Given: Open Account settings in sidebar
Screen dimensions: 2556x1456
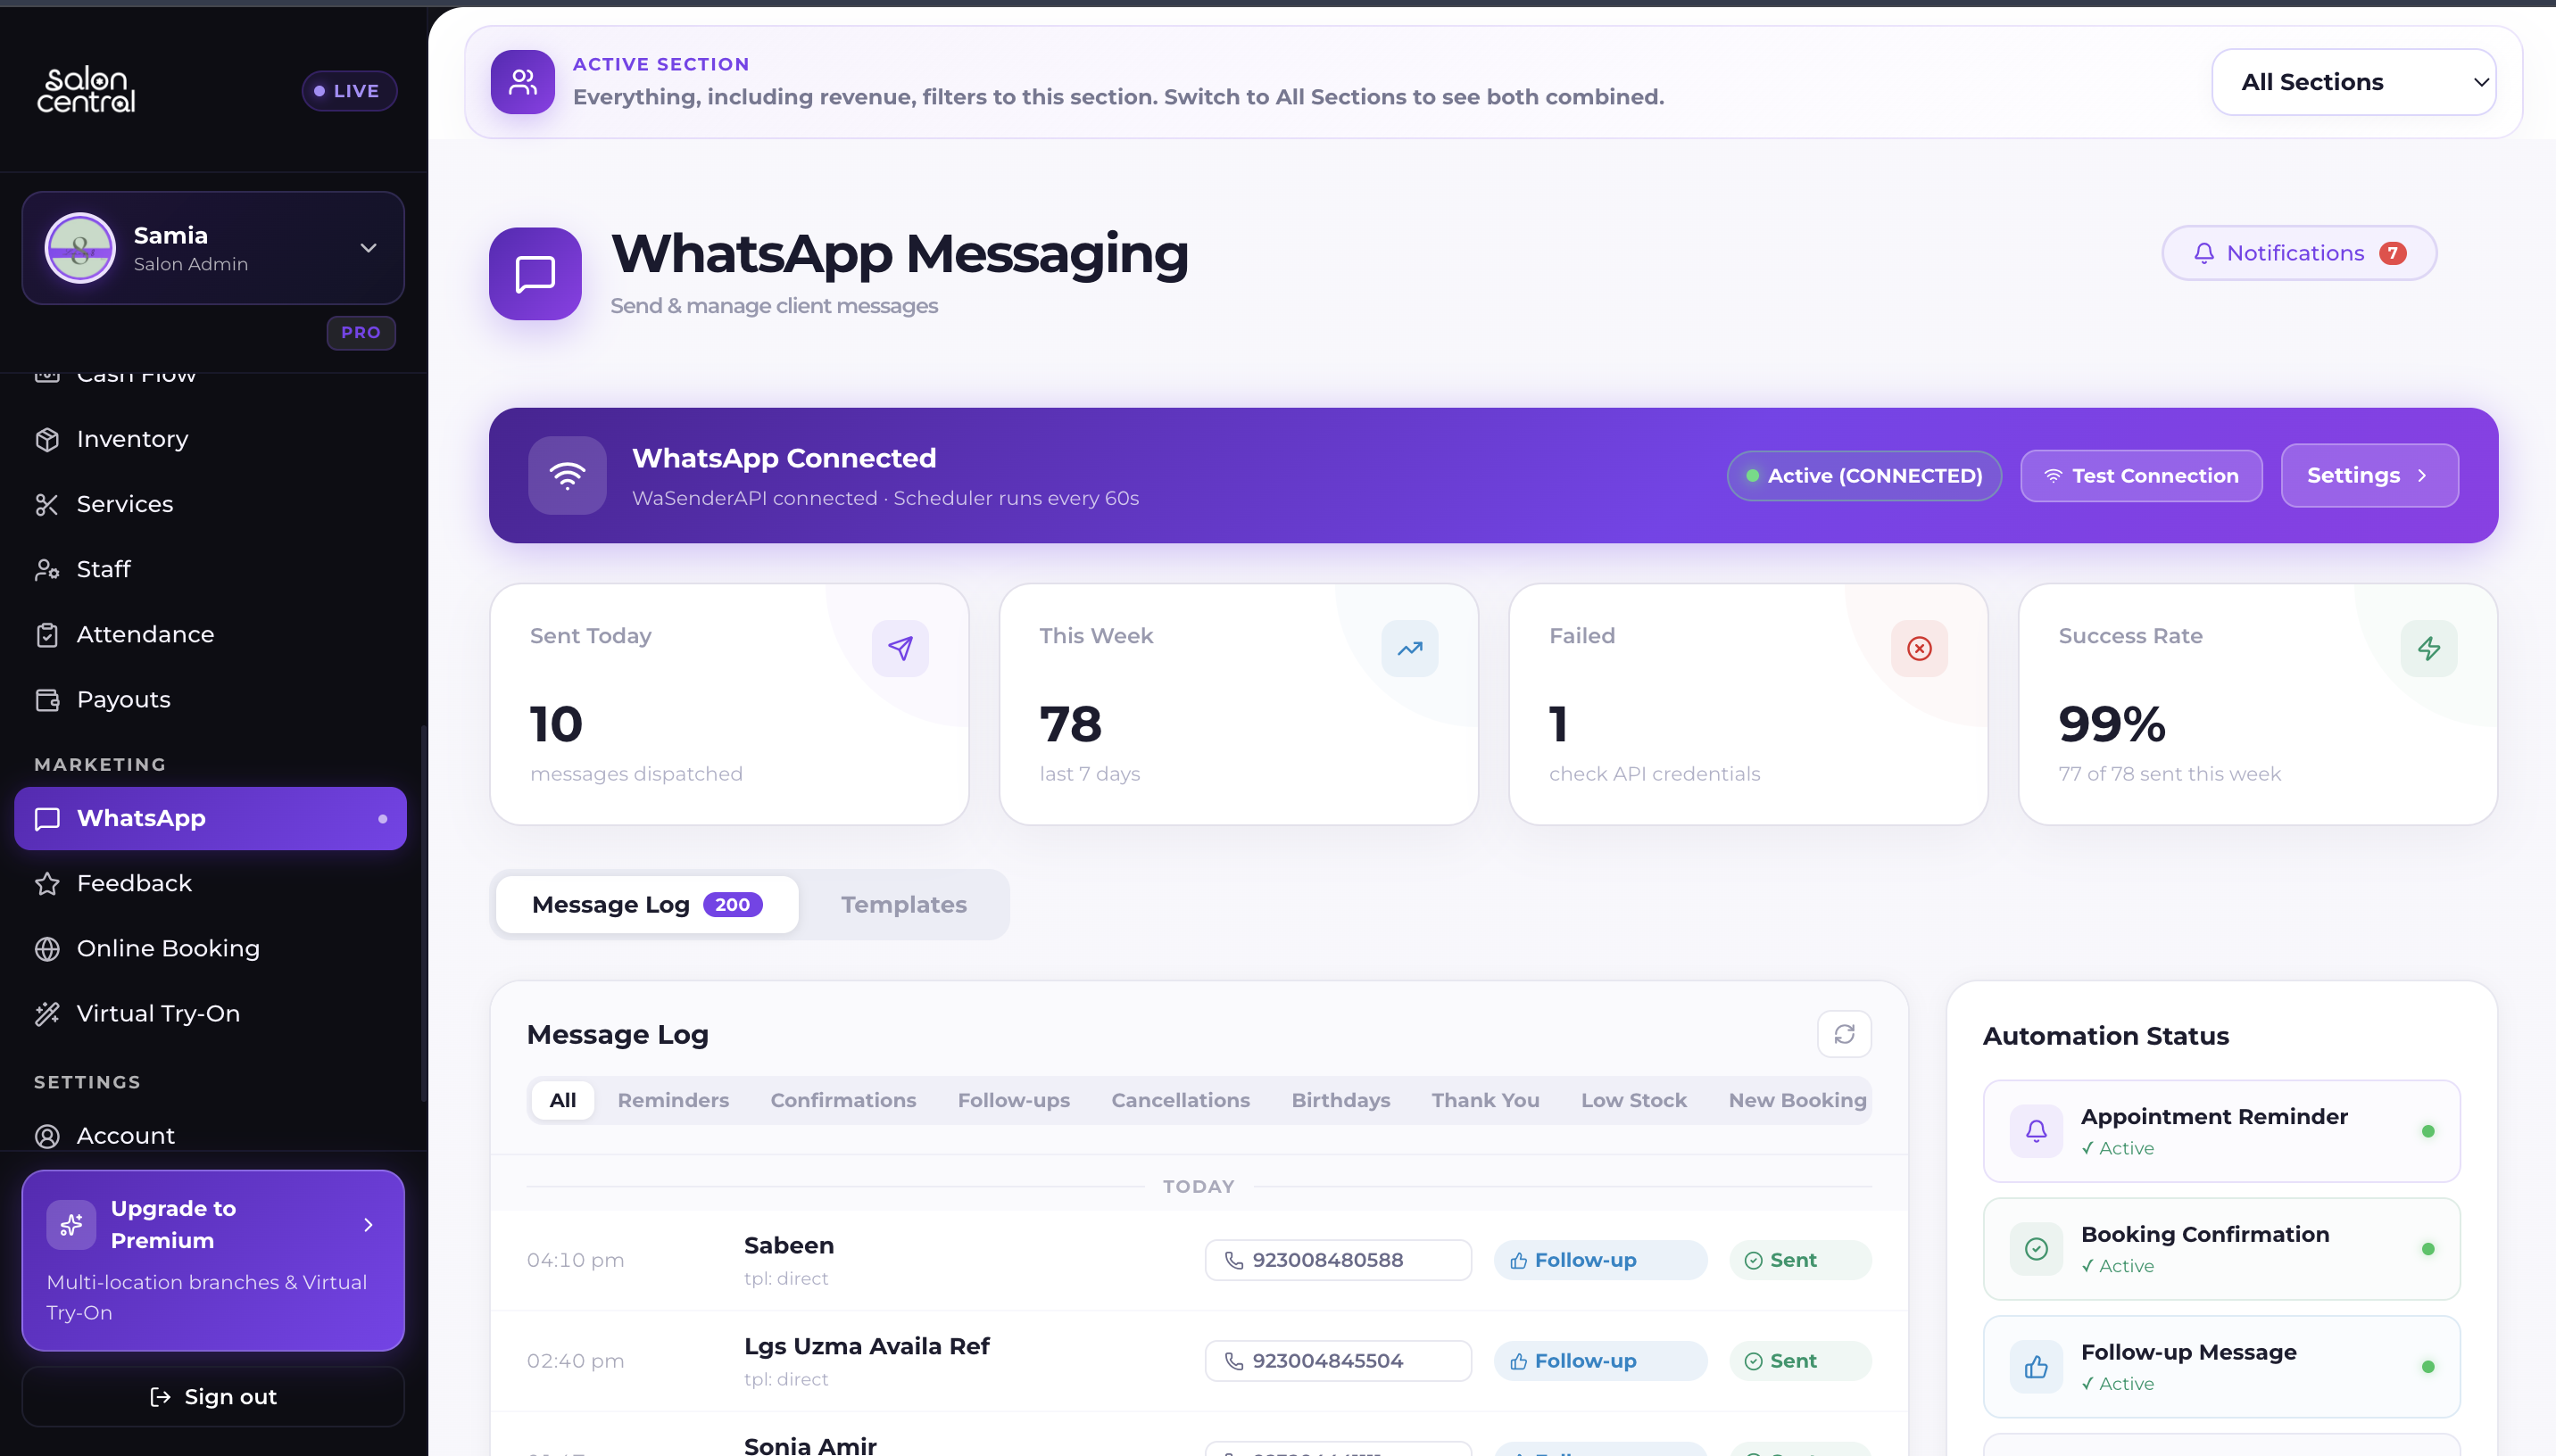Looking at the screenshot, I should pos(210,1135).
